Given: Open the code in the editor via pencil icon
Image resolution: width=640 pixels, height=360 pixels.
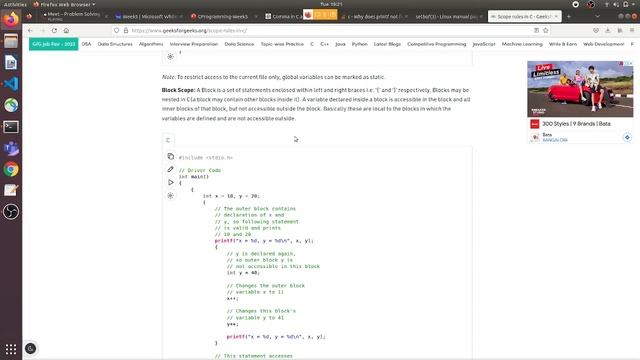Looking at the screenshot, I should click(x=171, y=169).
